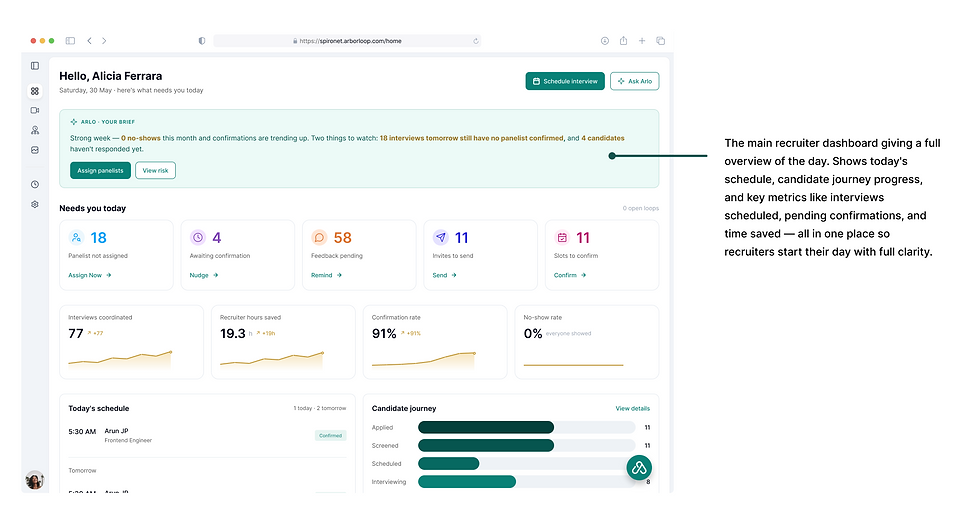Screen dimensions: 980x512
Task: Click the Interviews coordinated chart card
Action: [131, 342]
